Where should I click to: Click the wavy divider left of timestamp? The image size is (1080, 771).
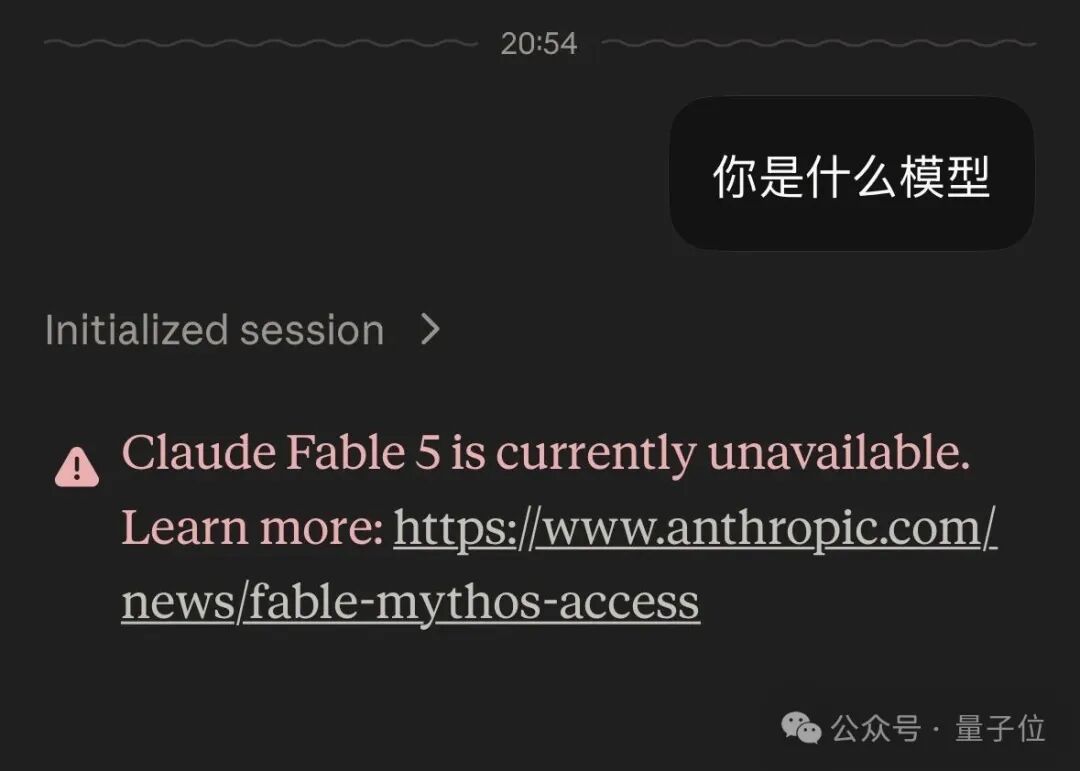pos(261,43)
